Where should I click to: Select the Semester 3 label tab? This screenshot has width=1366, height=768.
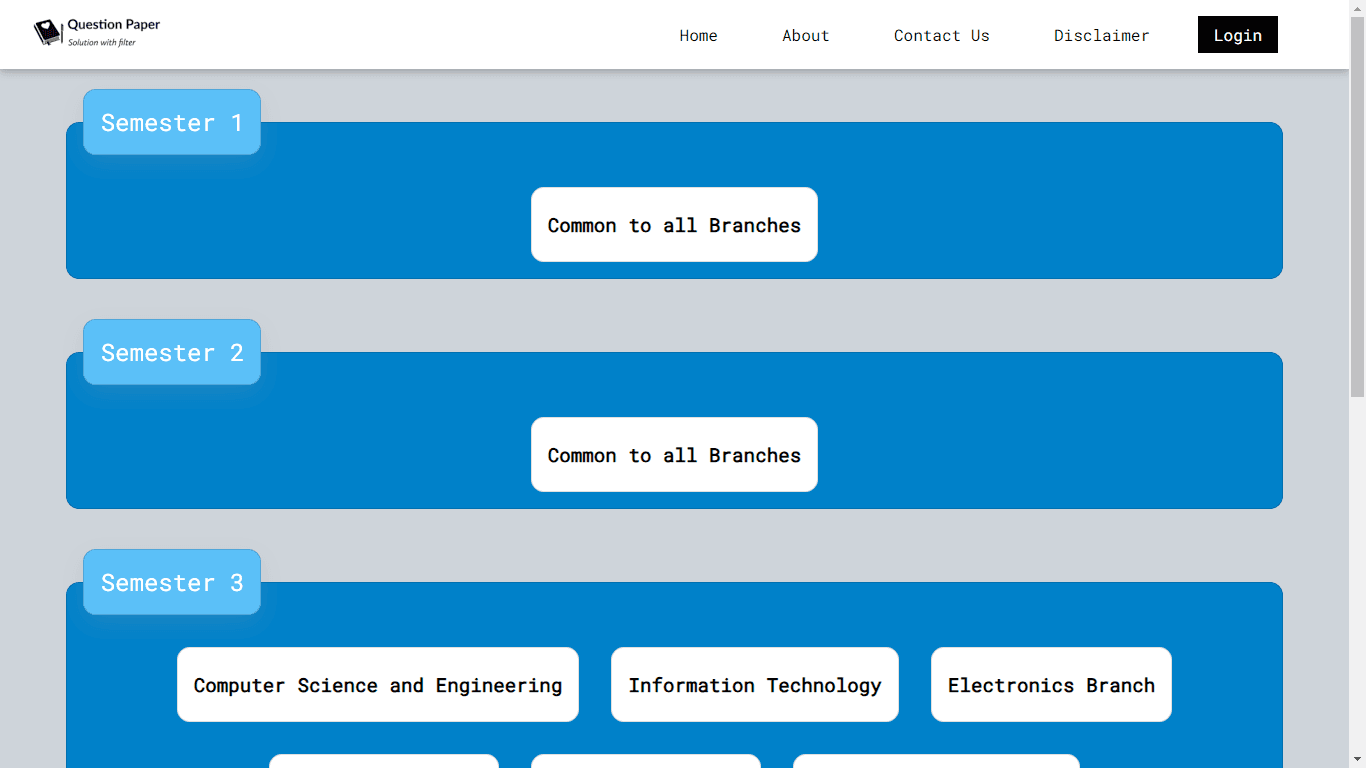172,582
